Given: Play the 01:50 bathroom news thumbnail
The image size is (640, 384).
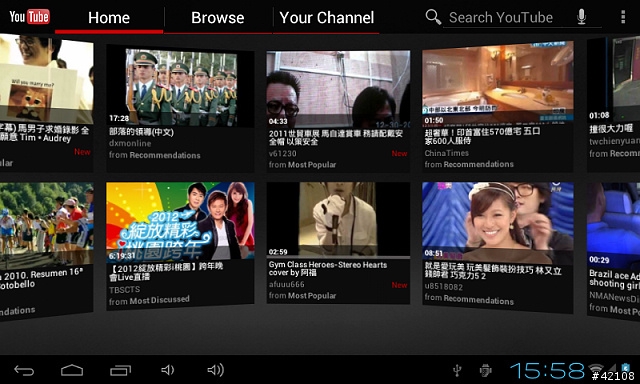Looking at the screenshot, I should 498,83.
